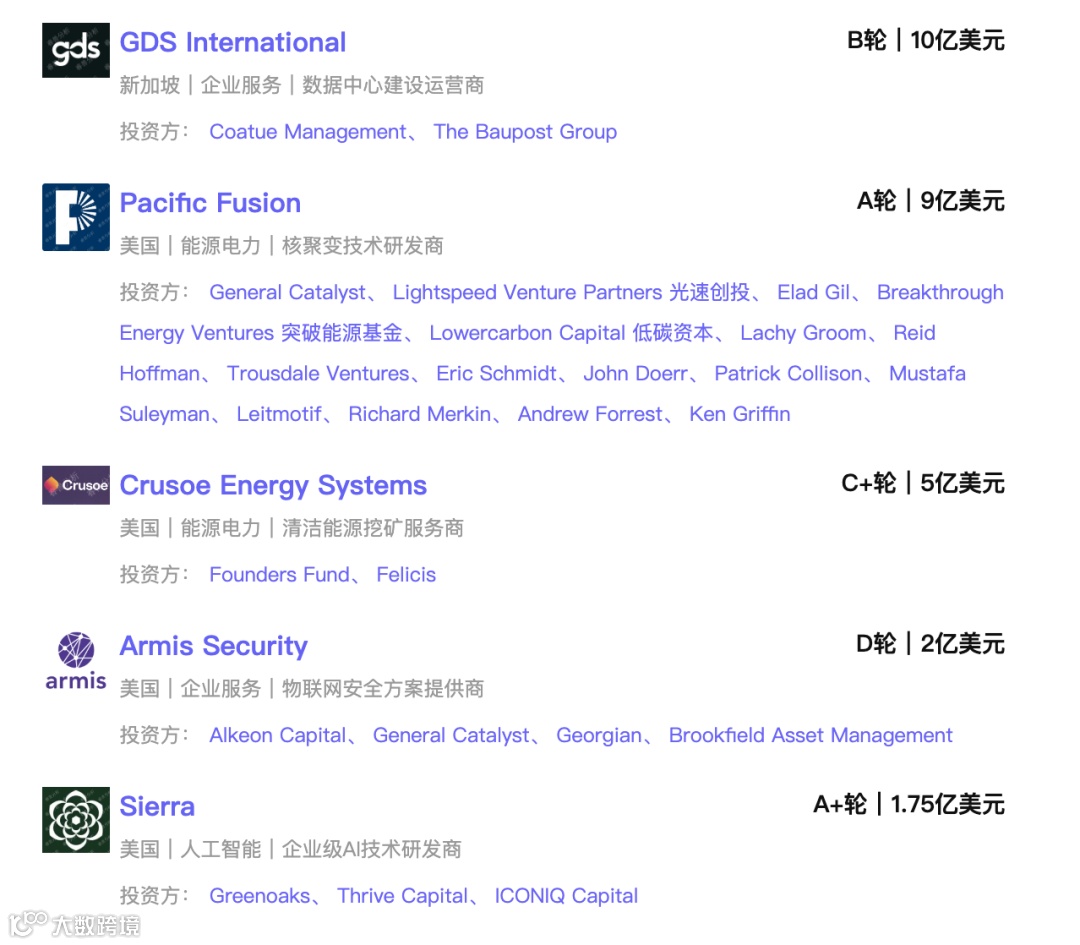Viewport: 1080px width, 945px height.
Task: Open investor Alkeon Capital
Action: [278, 735]
